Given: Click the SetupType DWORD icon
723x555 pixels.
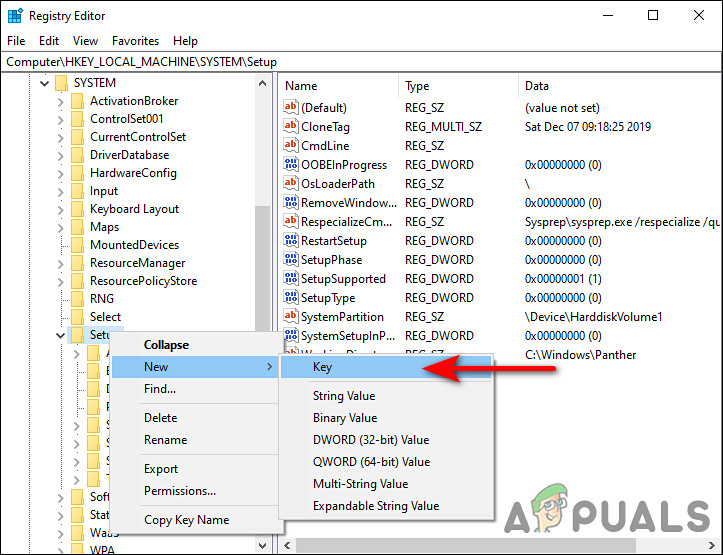Looking at the screenshot, I should 290,297.
